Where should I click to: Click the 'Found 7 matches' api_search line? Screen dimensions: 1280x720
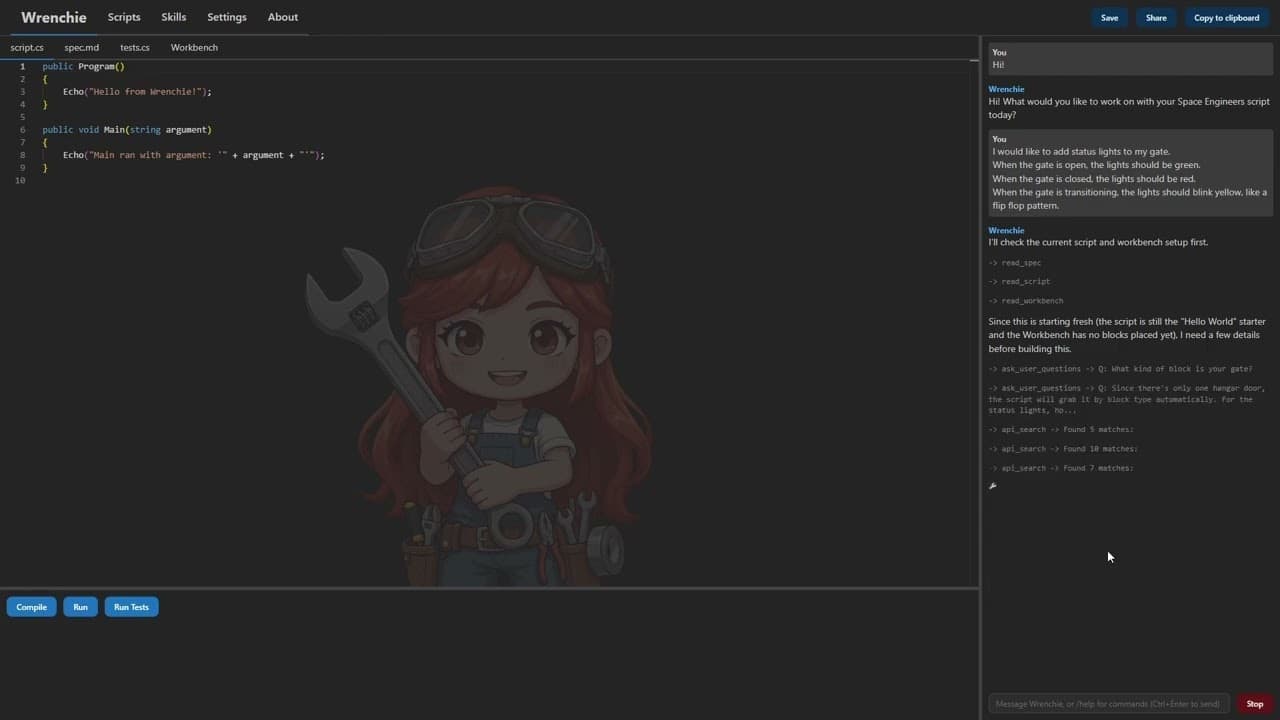(1061, 467)
